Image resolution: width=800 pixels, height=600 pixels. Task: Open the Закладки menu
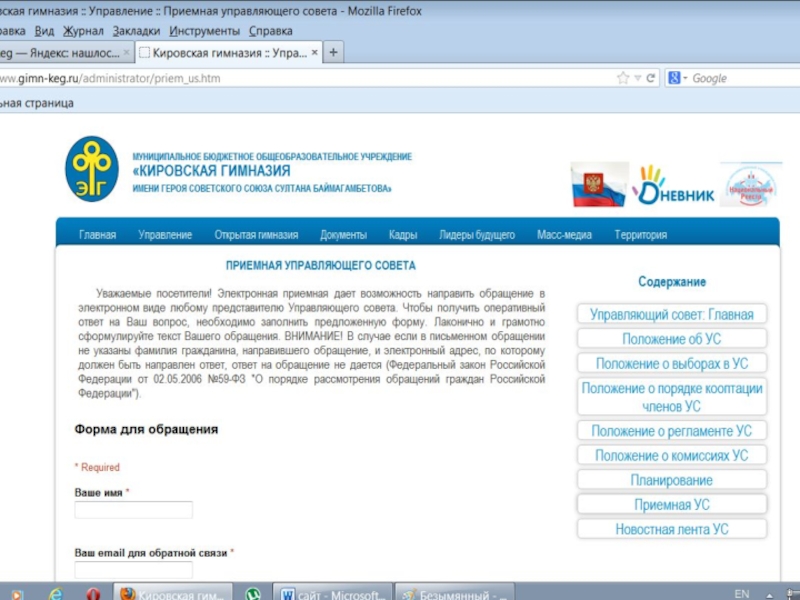[136, 31]
